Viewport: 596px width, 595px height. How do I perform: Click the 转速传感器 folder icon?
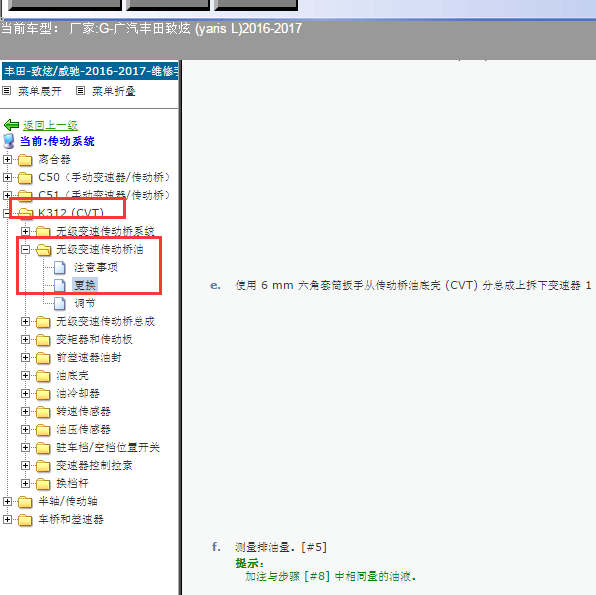point(43,412)
